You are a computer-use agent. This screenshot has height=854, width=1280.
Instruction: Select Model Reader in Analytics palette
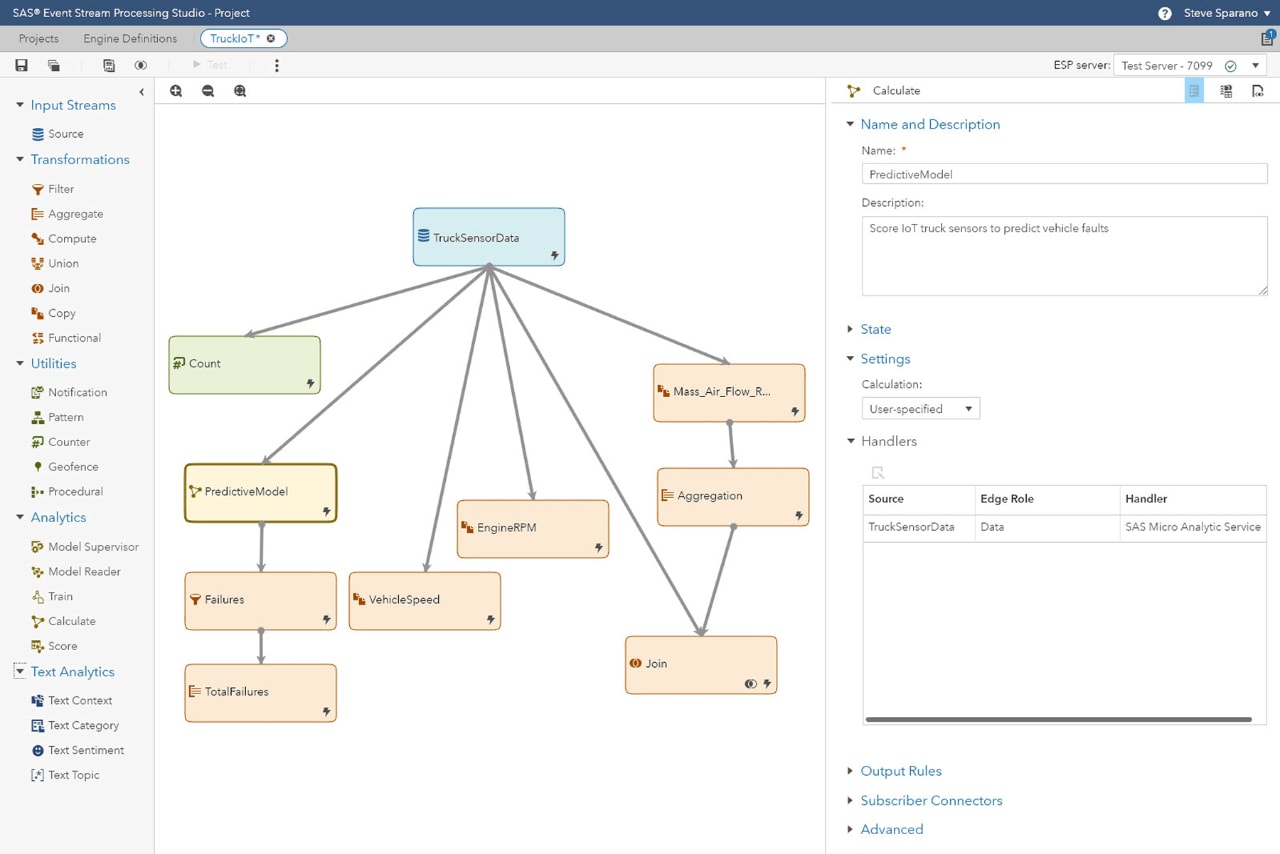(76, 572)
